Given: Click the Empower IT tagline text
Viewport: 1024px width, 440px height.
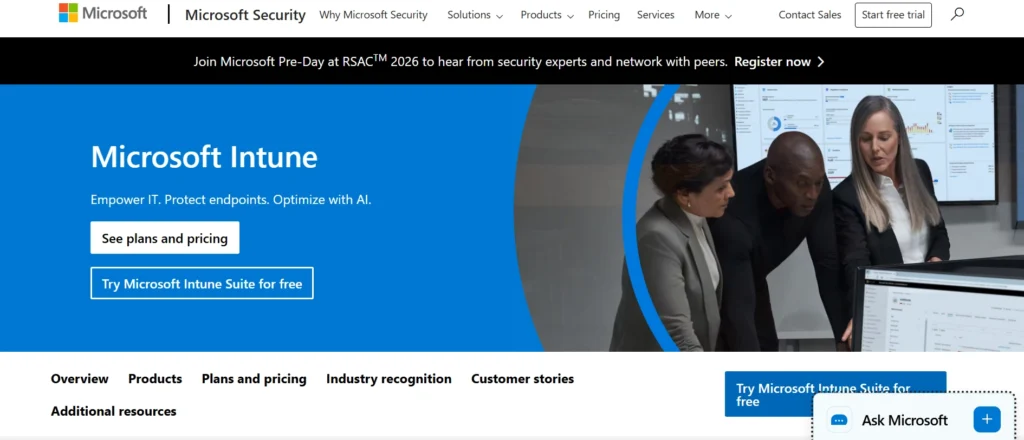Looking at the screenshot, I should [231, 200].
